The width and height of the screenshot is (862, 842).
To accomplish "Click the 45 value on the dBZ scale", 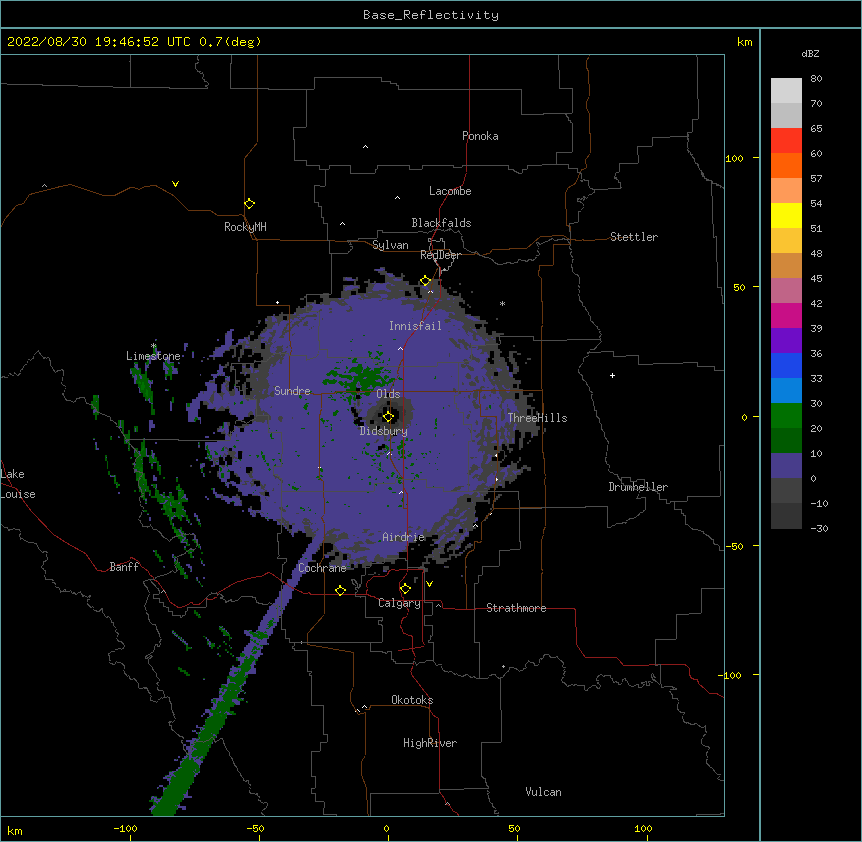I will coord(816,278).
